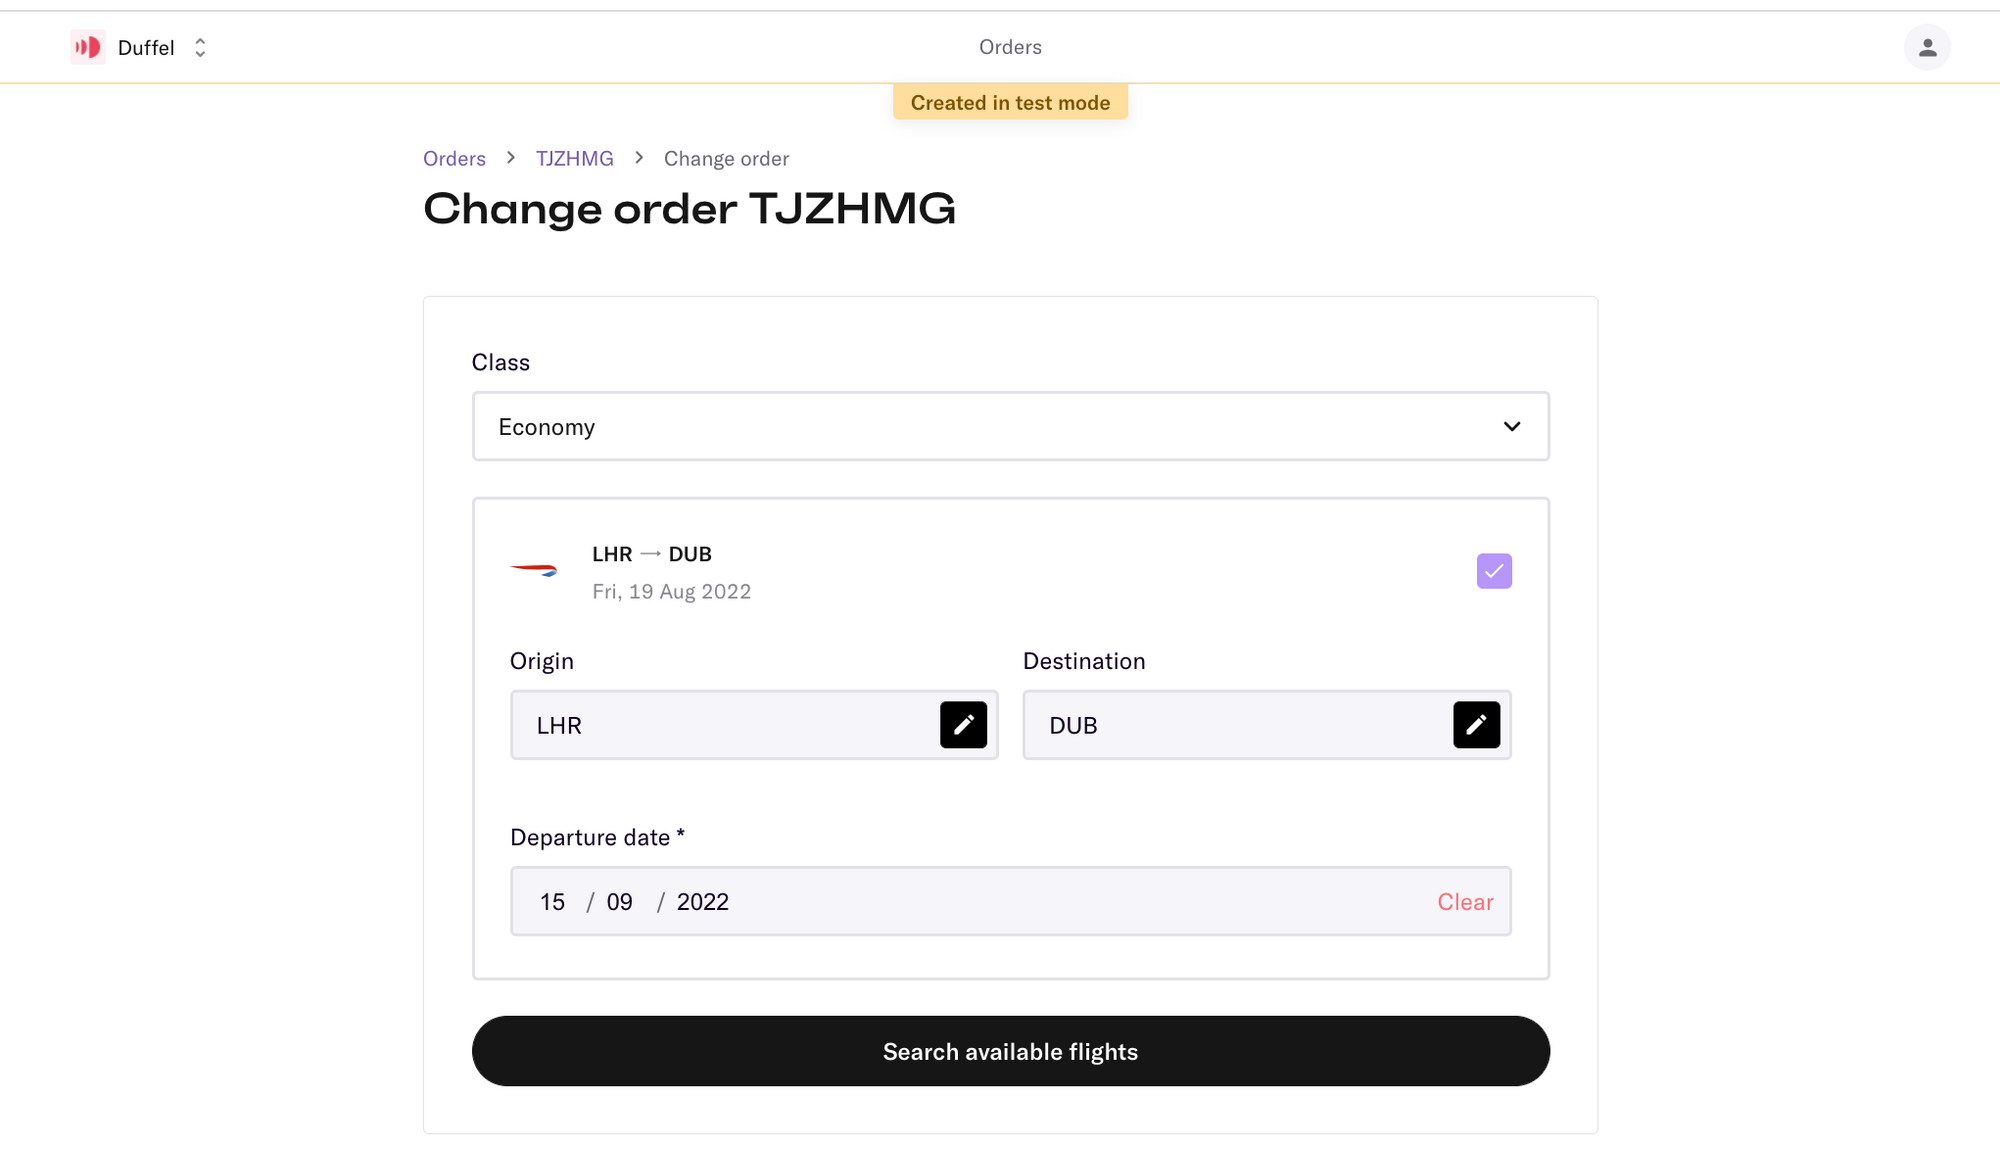This screenshot has width=2000, height=1150.
Task: Toggle the LHR to DUB flight checkbox
Action: coord(1495,570)
